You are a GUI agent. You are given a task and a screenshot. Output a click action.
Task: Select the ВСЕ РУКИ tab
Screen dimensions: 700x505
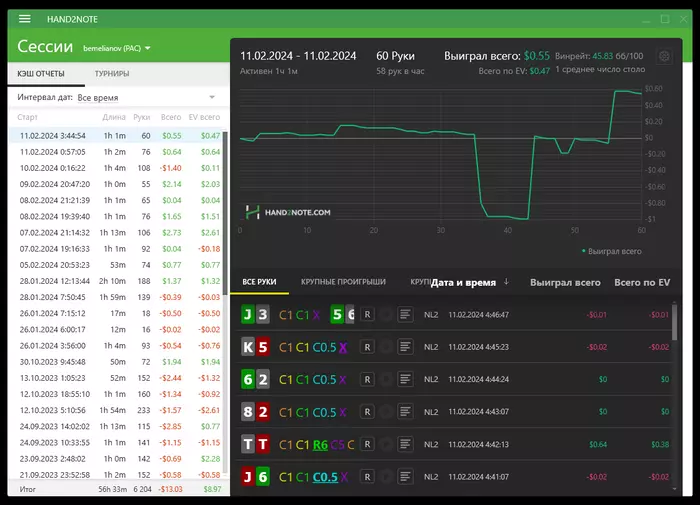(x=259, y=282)
